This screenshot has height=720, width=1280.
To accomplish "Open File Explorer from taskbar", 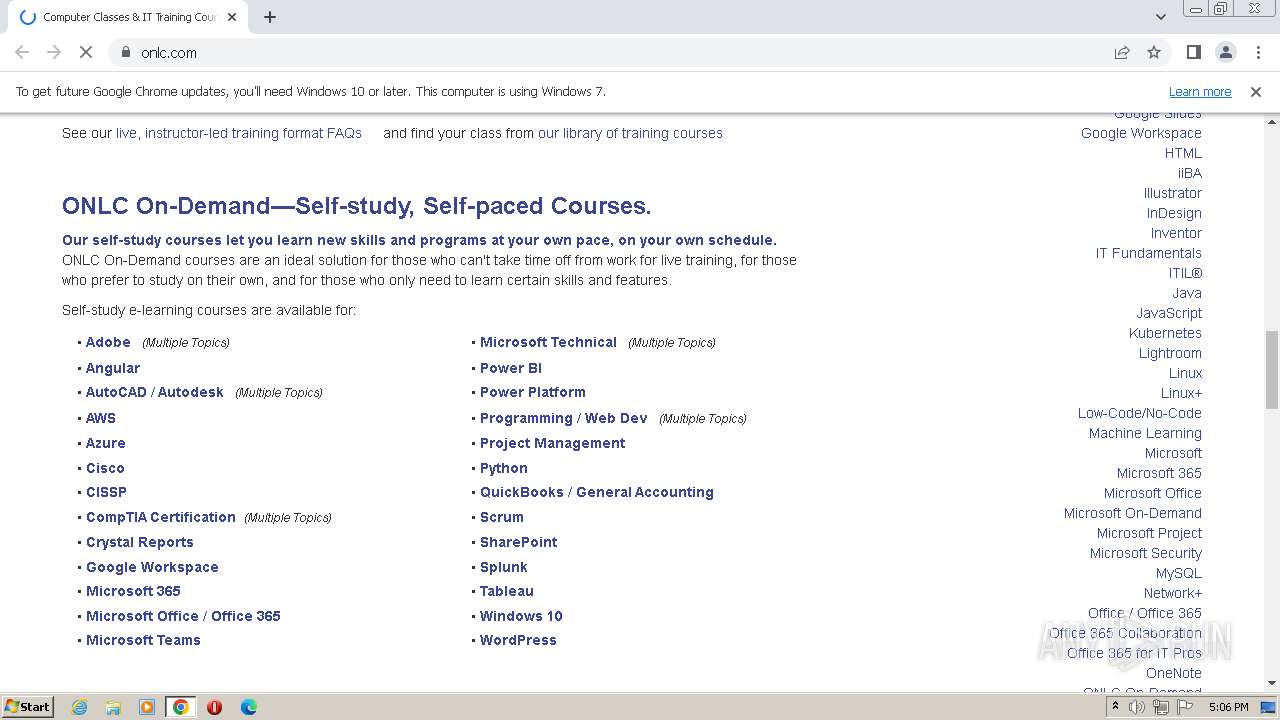I will click(113, 707).
